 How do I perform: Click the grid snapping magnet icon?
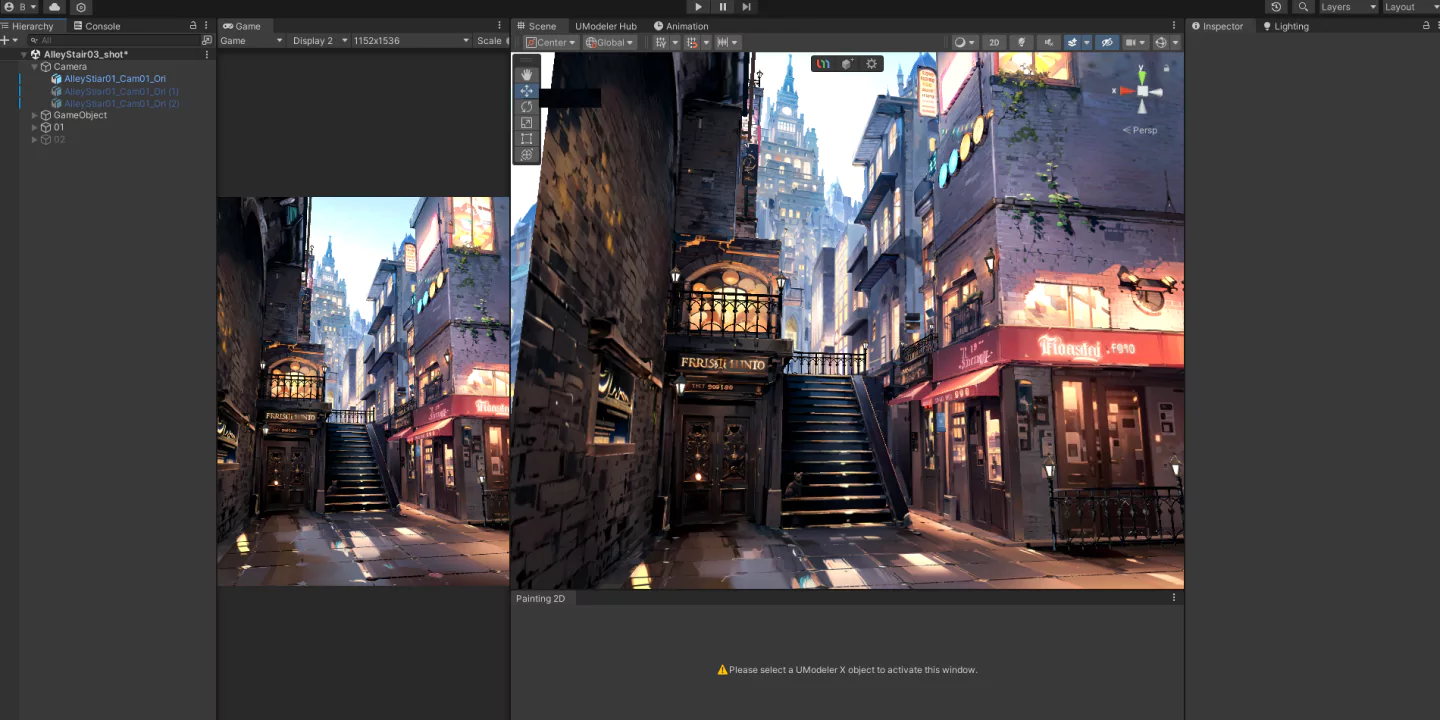pyautogui.click(x=692, y=42)
